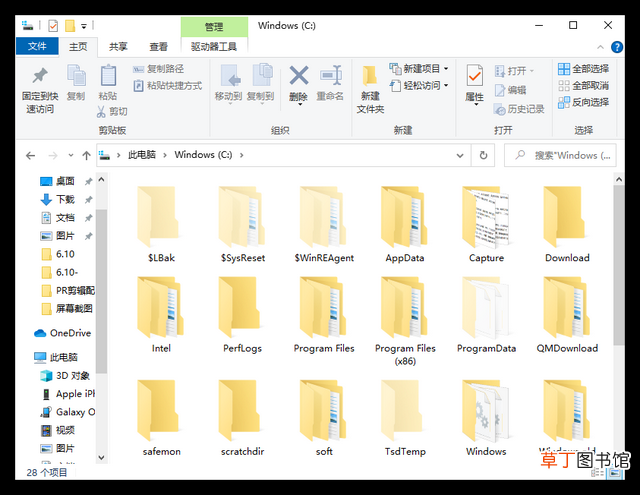Screen dimensions: 640x495
Task: Click Select all (全部选择)
Action: pos(583,69)
